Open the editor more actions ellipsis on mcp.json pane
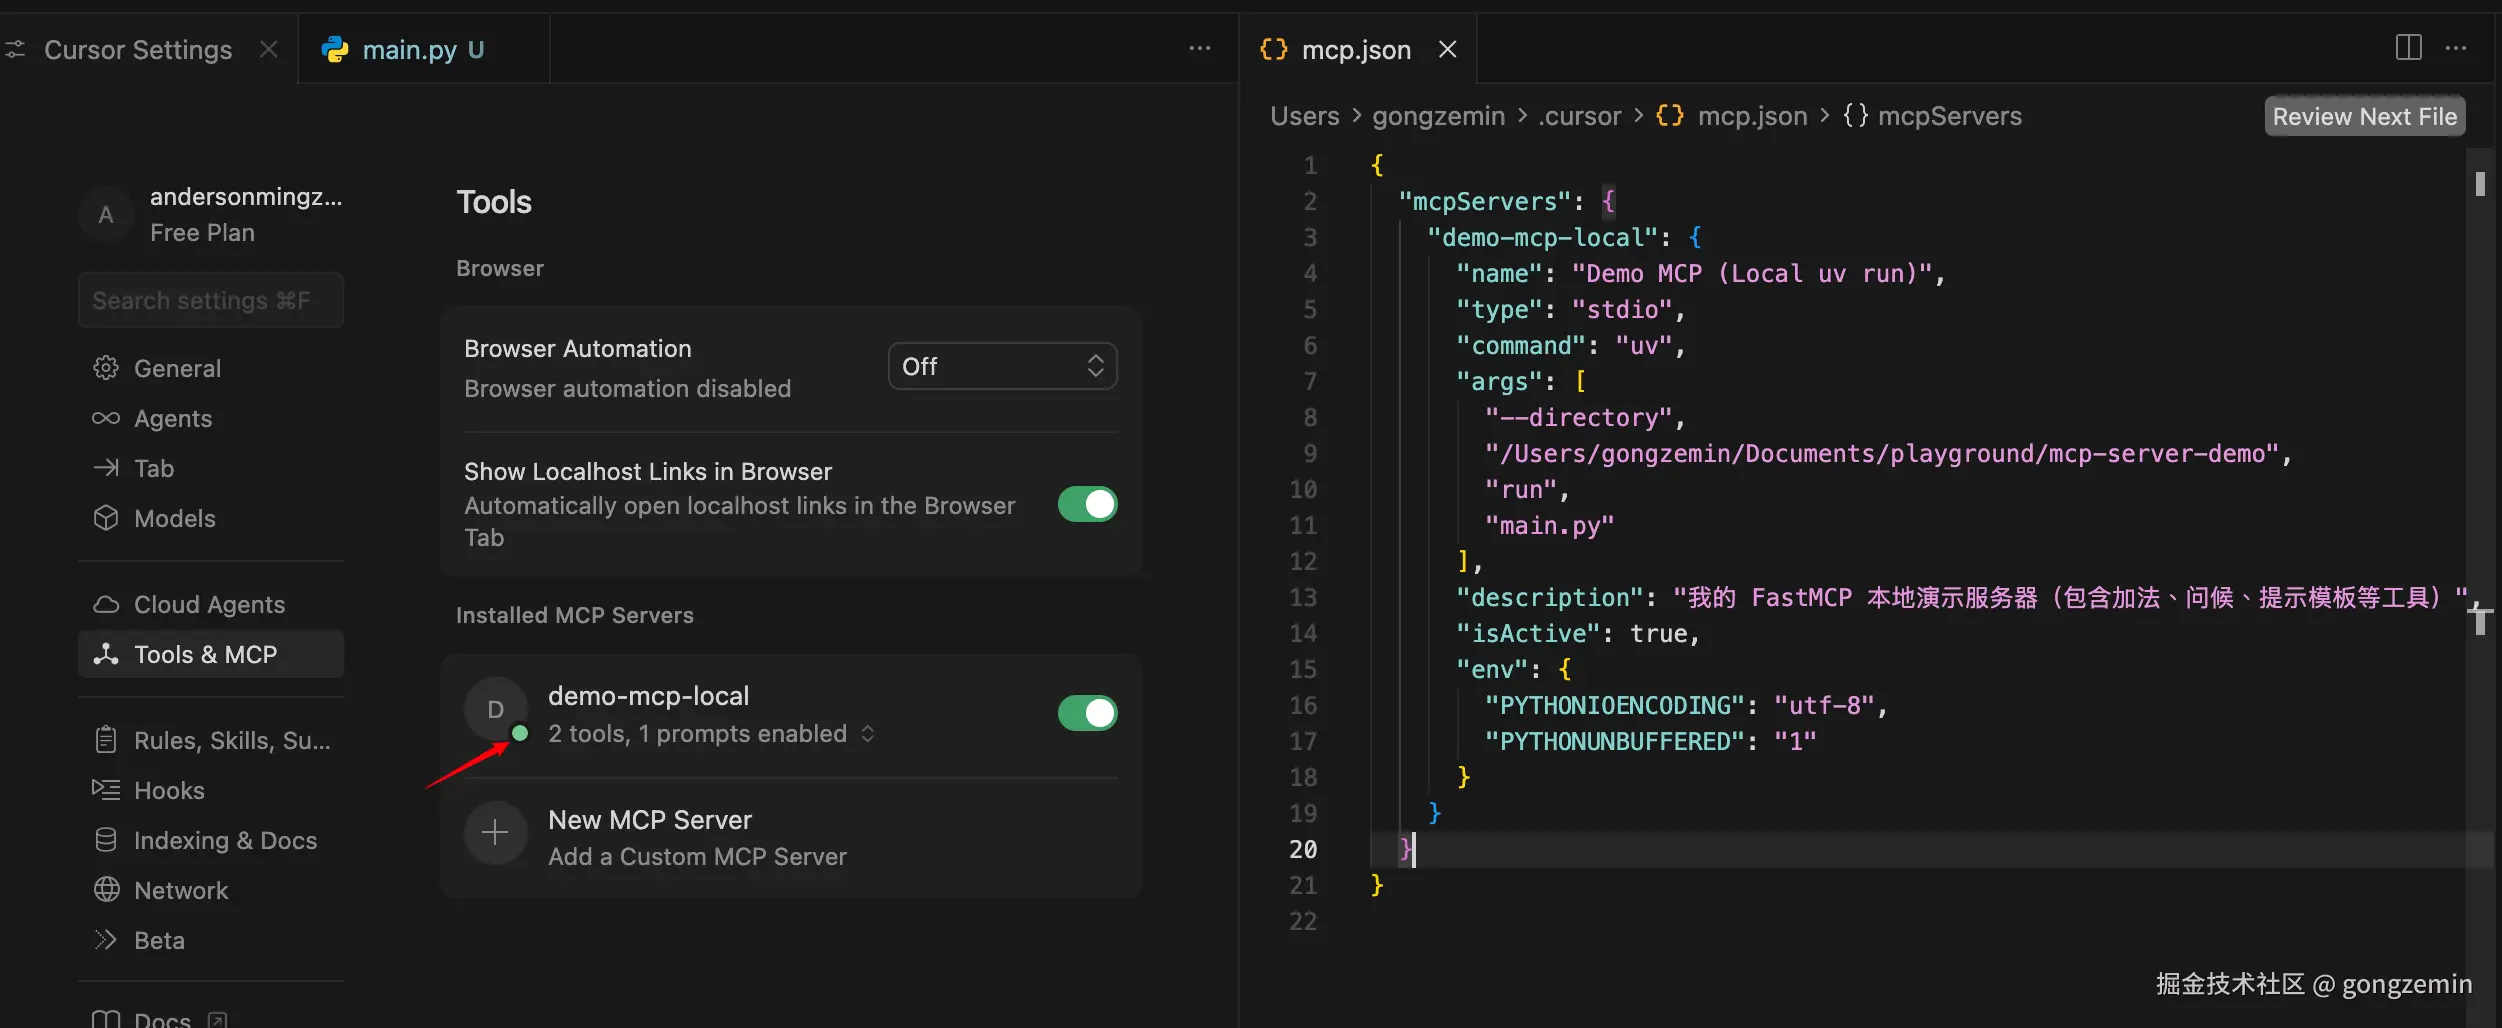Screen dimensions: 2502x1028 point(2456,47)
